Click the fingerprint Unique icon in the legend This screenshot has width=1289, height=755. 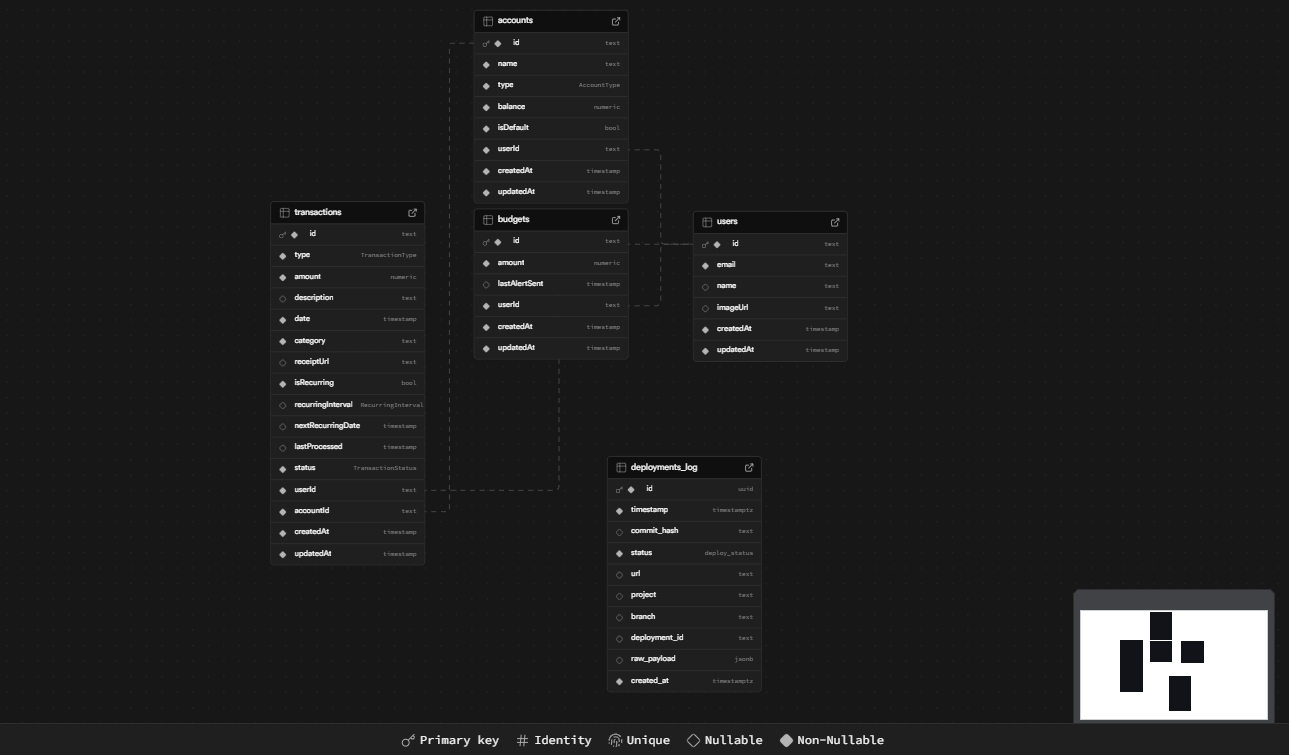[615, 741]
